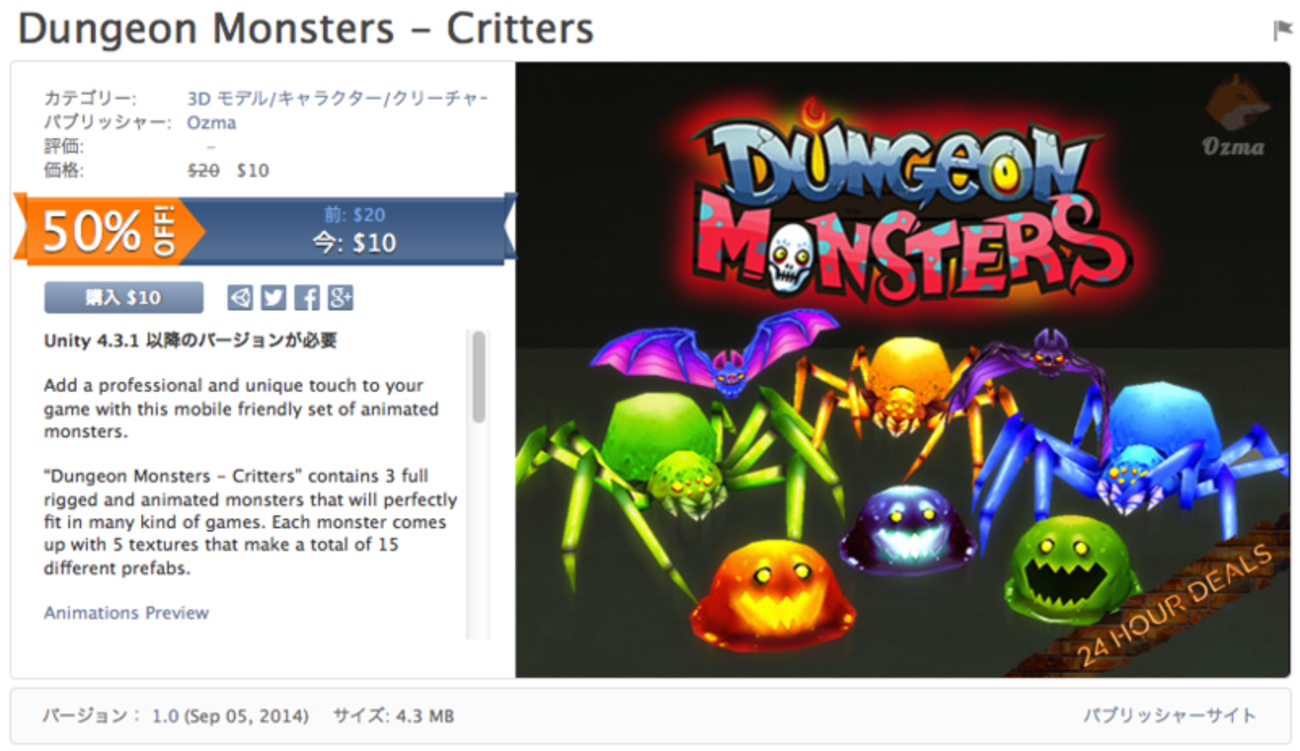Click the blue 今: $10 price banner
This screenshot has width=1300, height=751.
click(x=355, y=231)
